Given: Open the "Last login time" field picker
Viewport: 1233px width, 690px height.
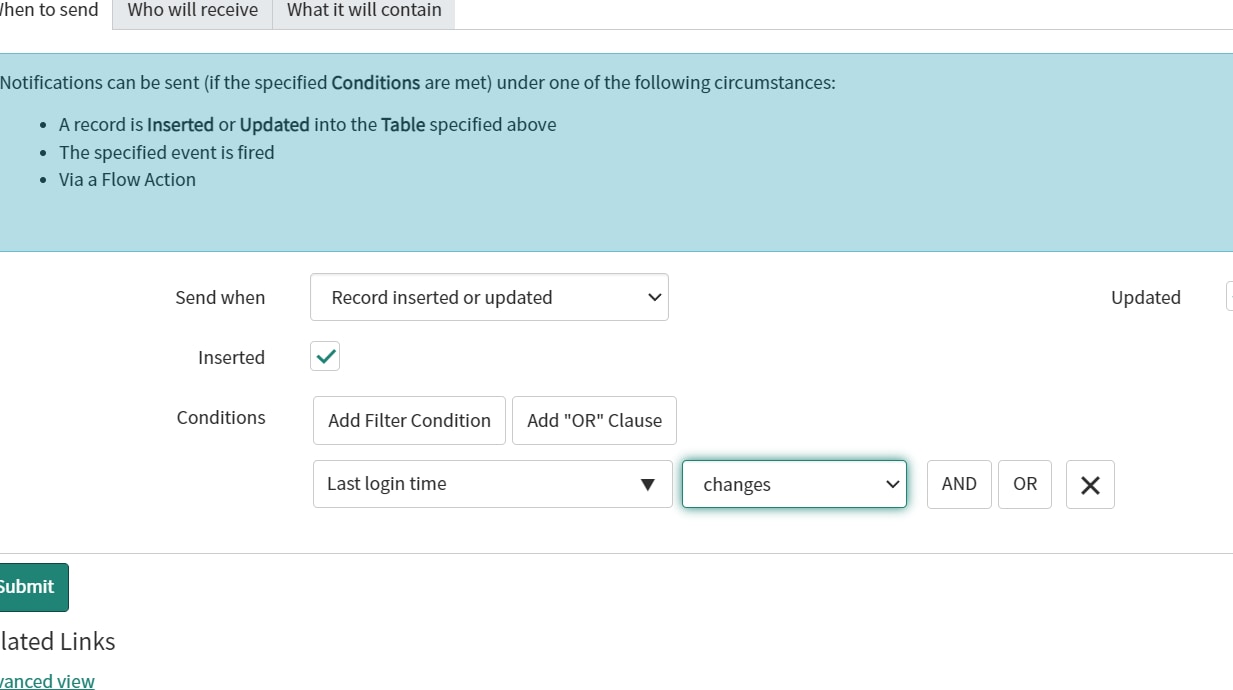Looking at the screenshot, I should 492,483.
